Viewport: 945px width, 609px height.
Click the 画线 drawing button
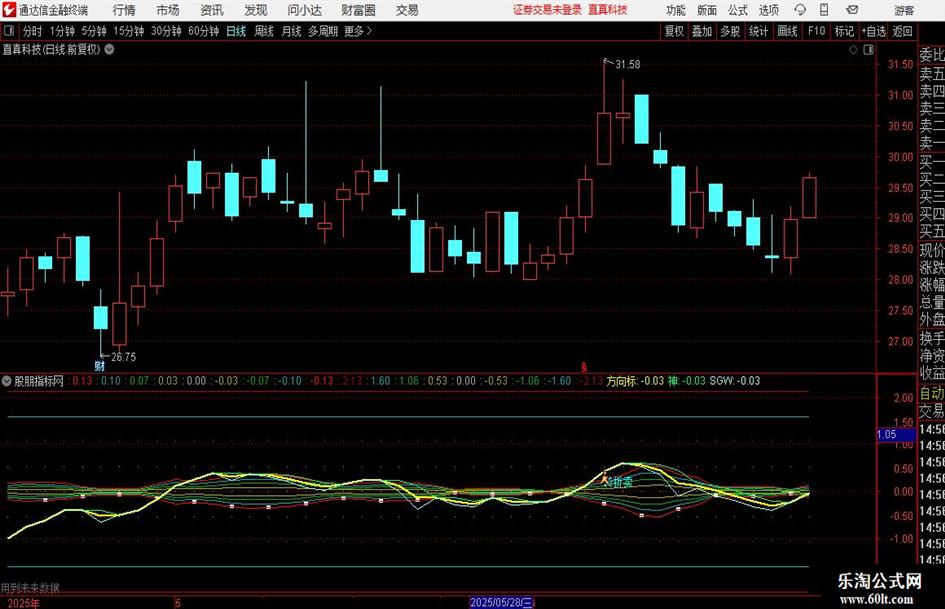coord(787,31)
